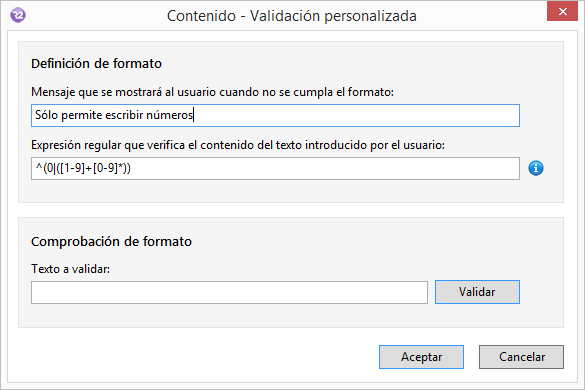Click the 'Sólo permite escribir números' text

click(x=114, y=115)
